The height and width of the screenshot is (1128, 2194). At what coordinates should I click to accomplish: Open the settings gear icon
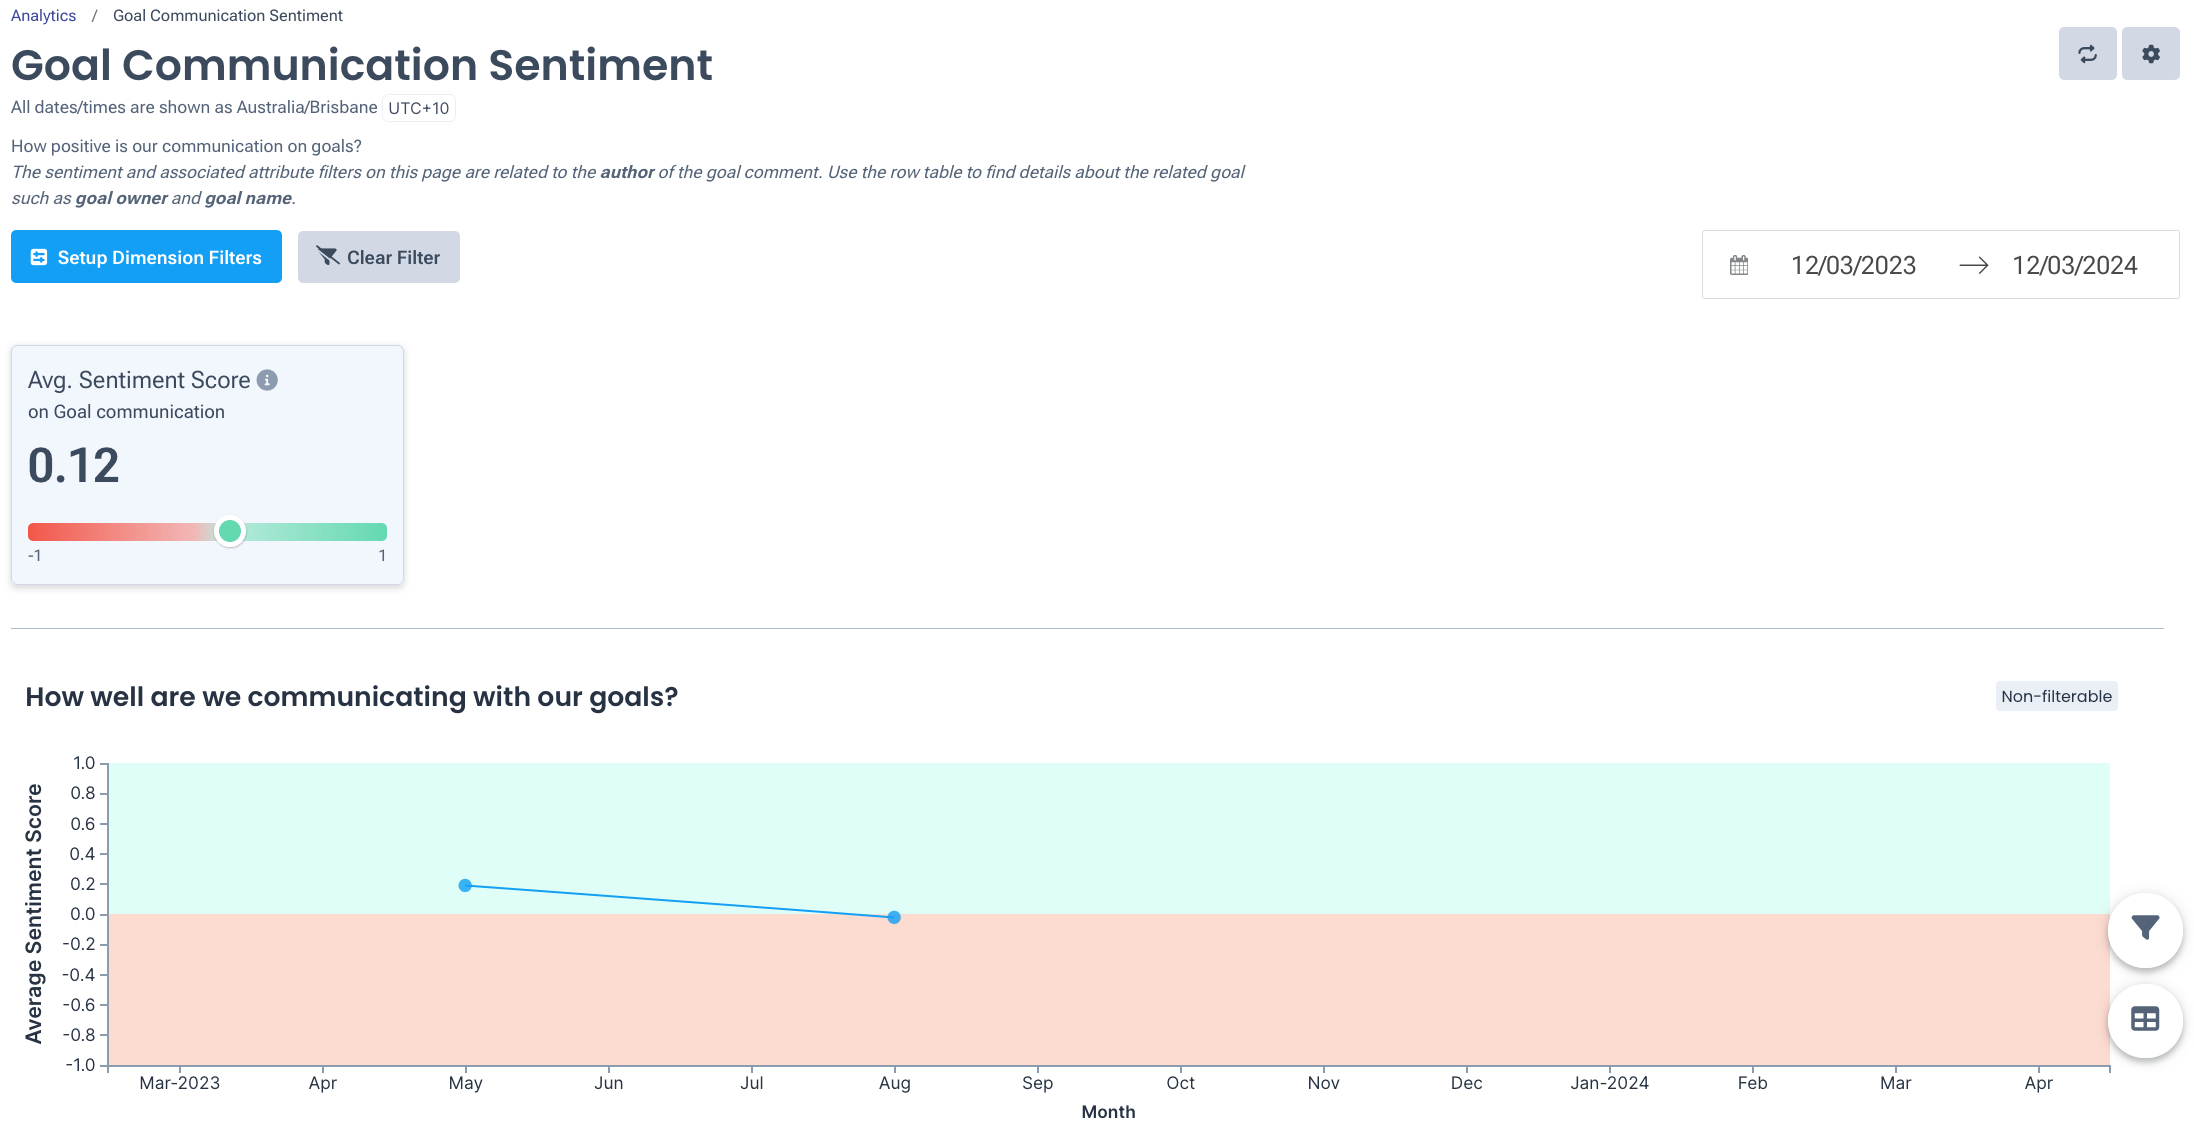pos(2150,53)
